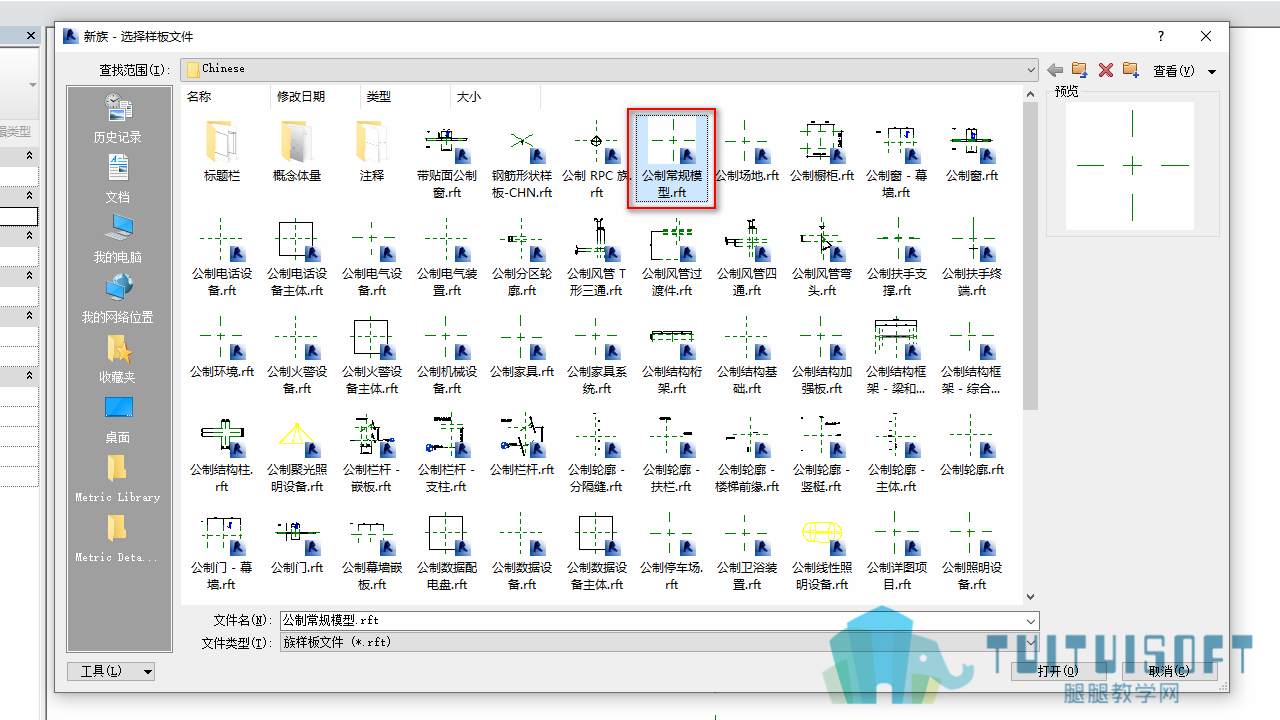The image size is (1280, 720).
Task: Open 我的电脑 in the places bar
Action: point(118,238)
